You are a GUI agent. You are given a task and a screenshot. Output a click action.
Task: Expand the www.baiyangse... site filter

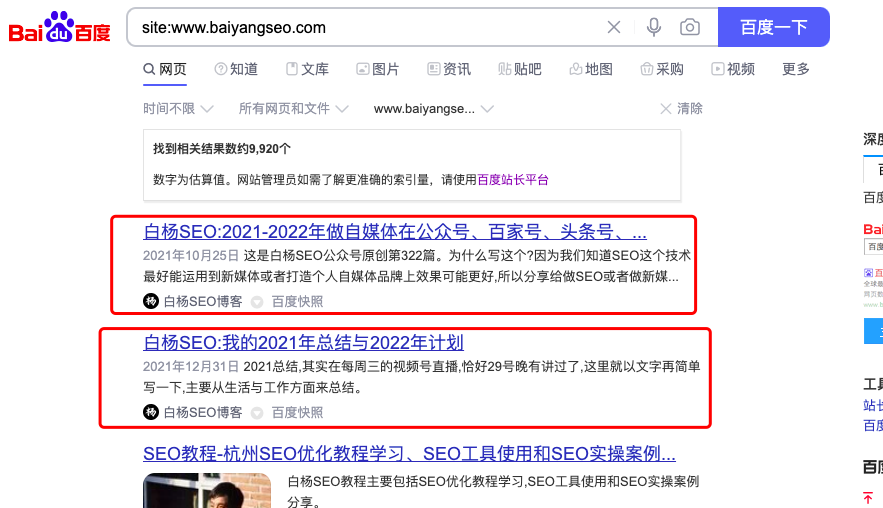click(x=434, y=109)
